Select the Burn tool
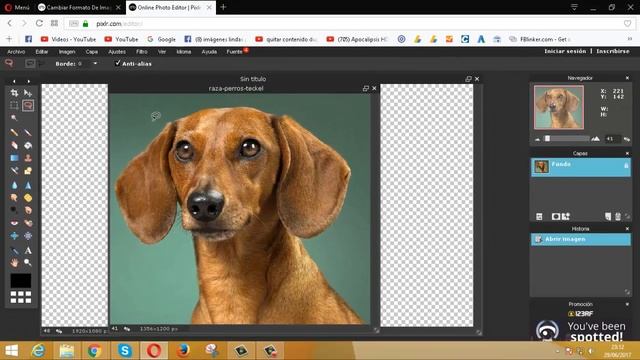640x360 pixels. (x=28, y=211)
